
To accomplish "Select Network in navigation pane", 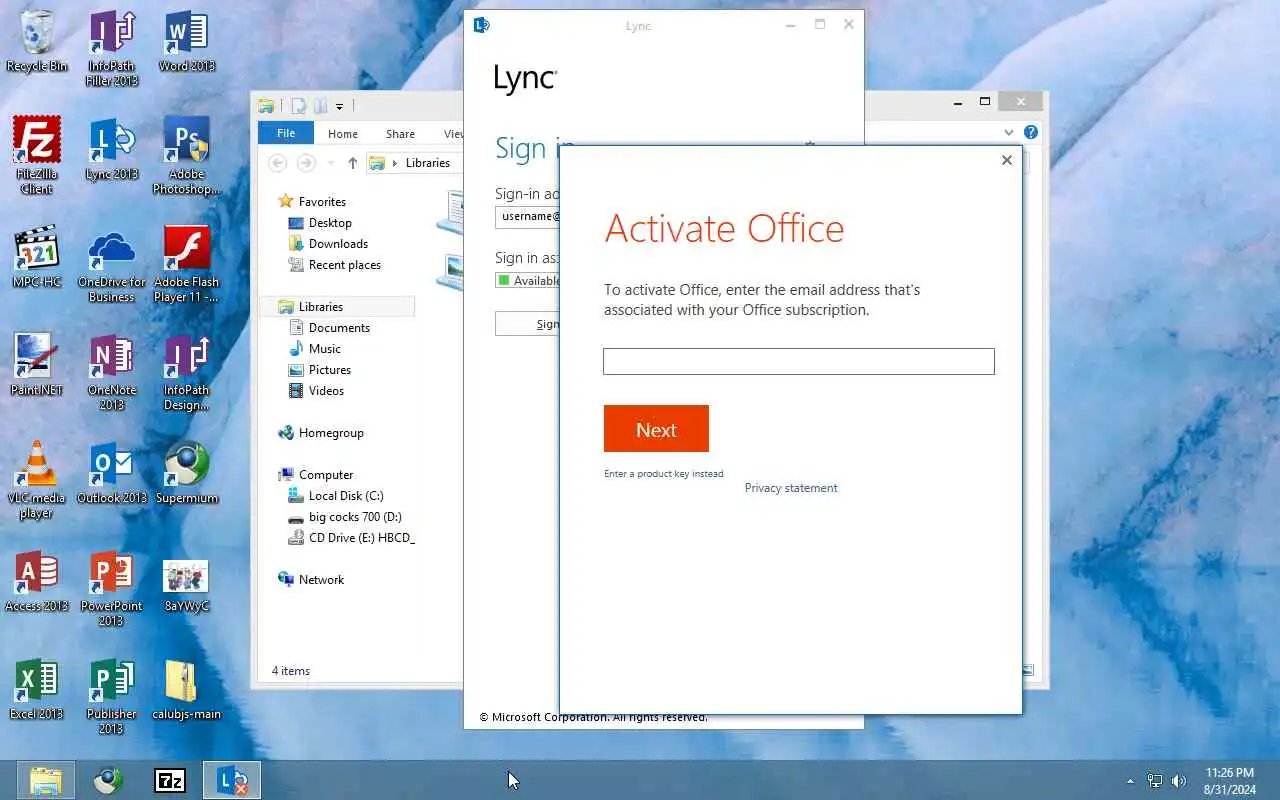I will [321, 580].
